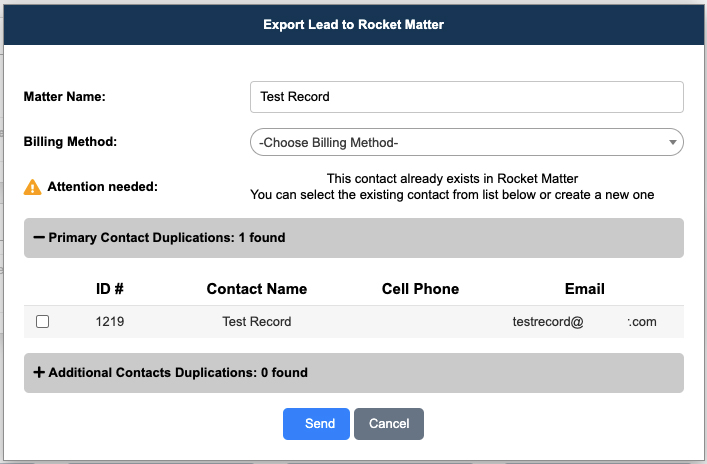
Task: Click the Email column header
Action: point(584,289)
